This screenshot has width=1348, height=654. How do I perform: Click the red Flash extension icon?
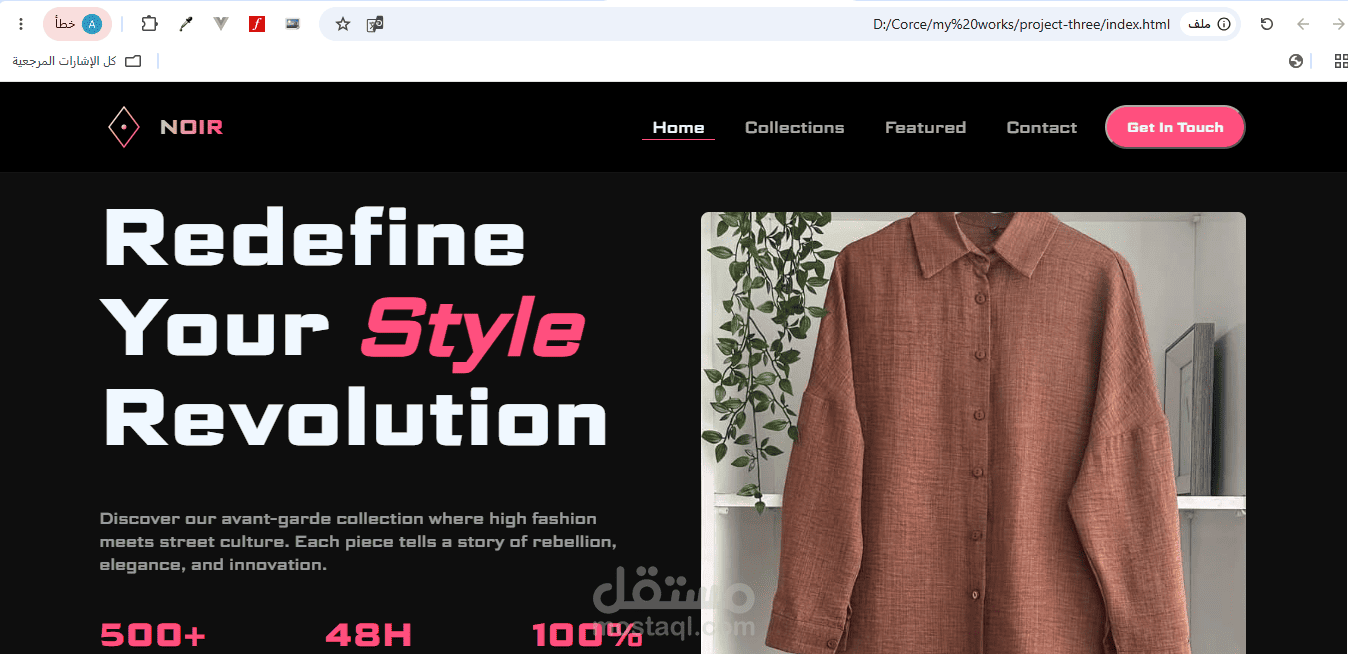click(257, 24)
